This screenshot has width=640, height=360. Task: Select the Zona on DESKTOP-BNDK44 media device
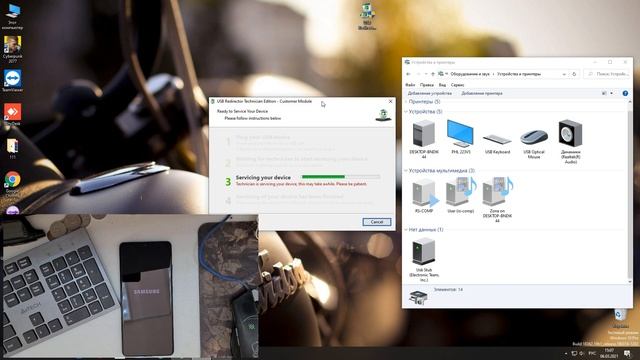pyautogui.click(x=497, y=200)
